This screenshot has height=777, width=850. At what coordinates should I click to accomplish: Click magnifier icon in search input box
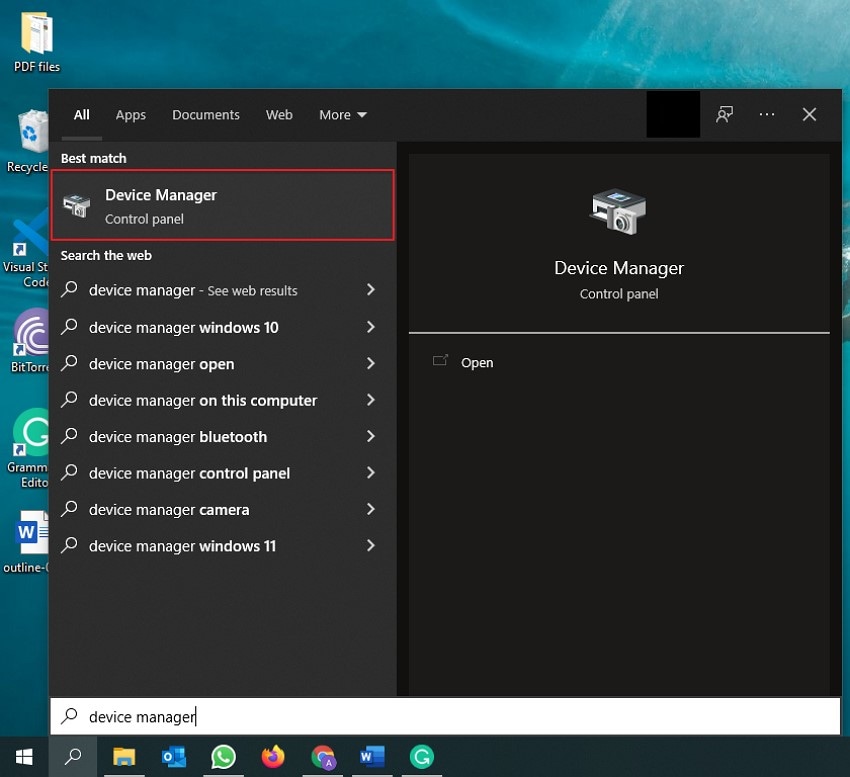click(69, 716)
